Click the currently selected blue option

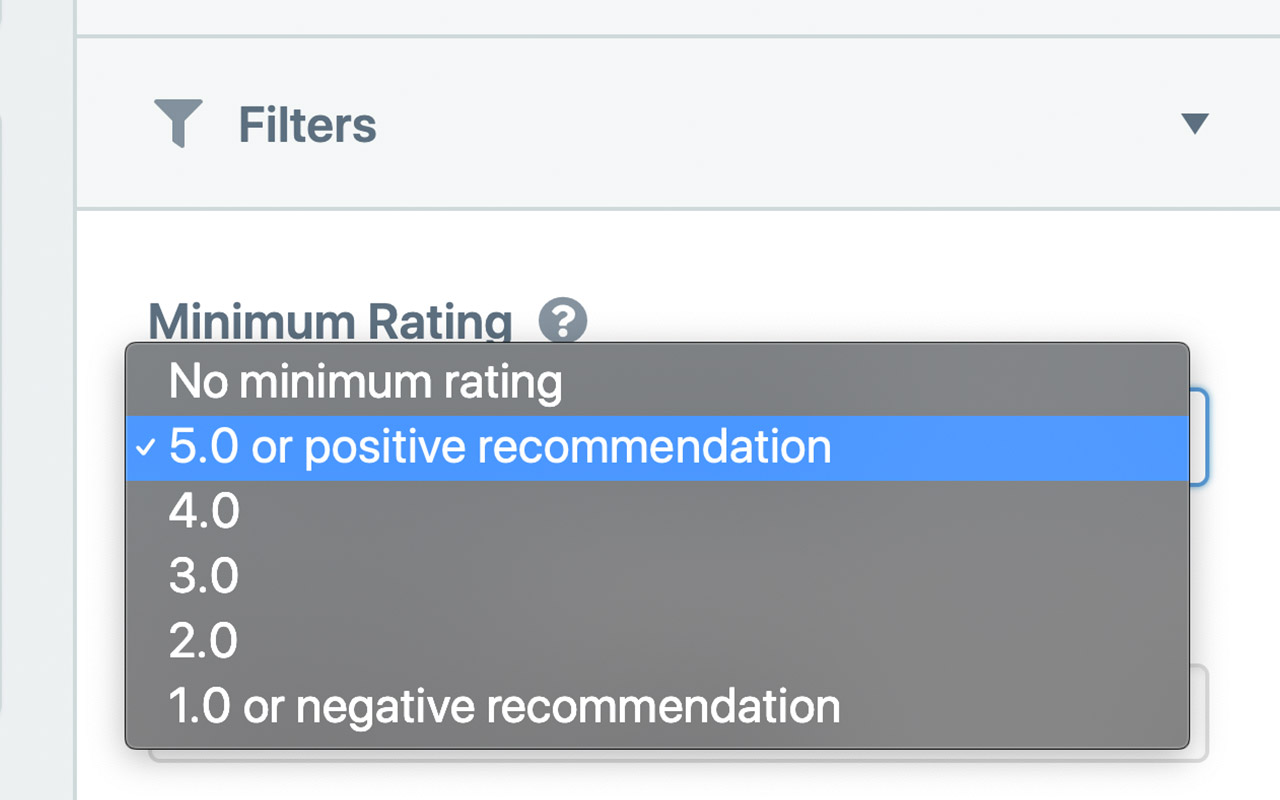click(499, 446)
